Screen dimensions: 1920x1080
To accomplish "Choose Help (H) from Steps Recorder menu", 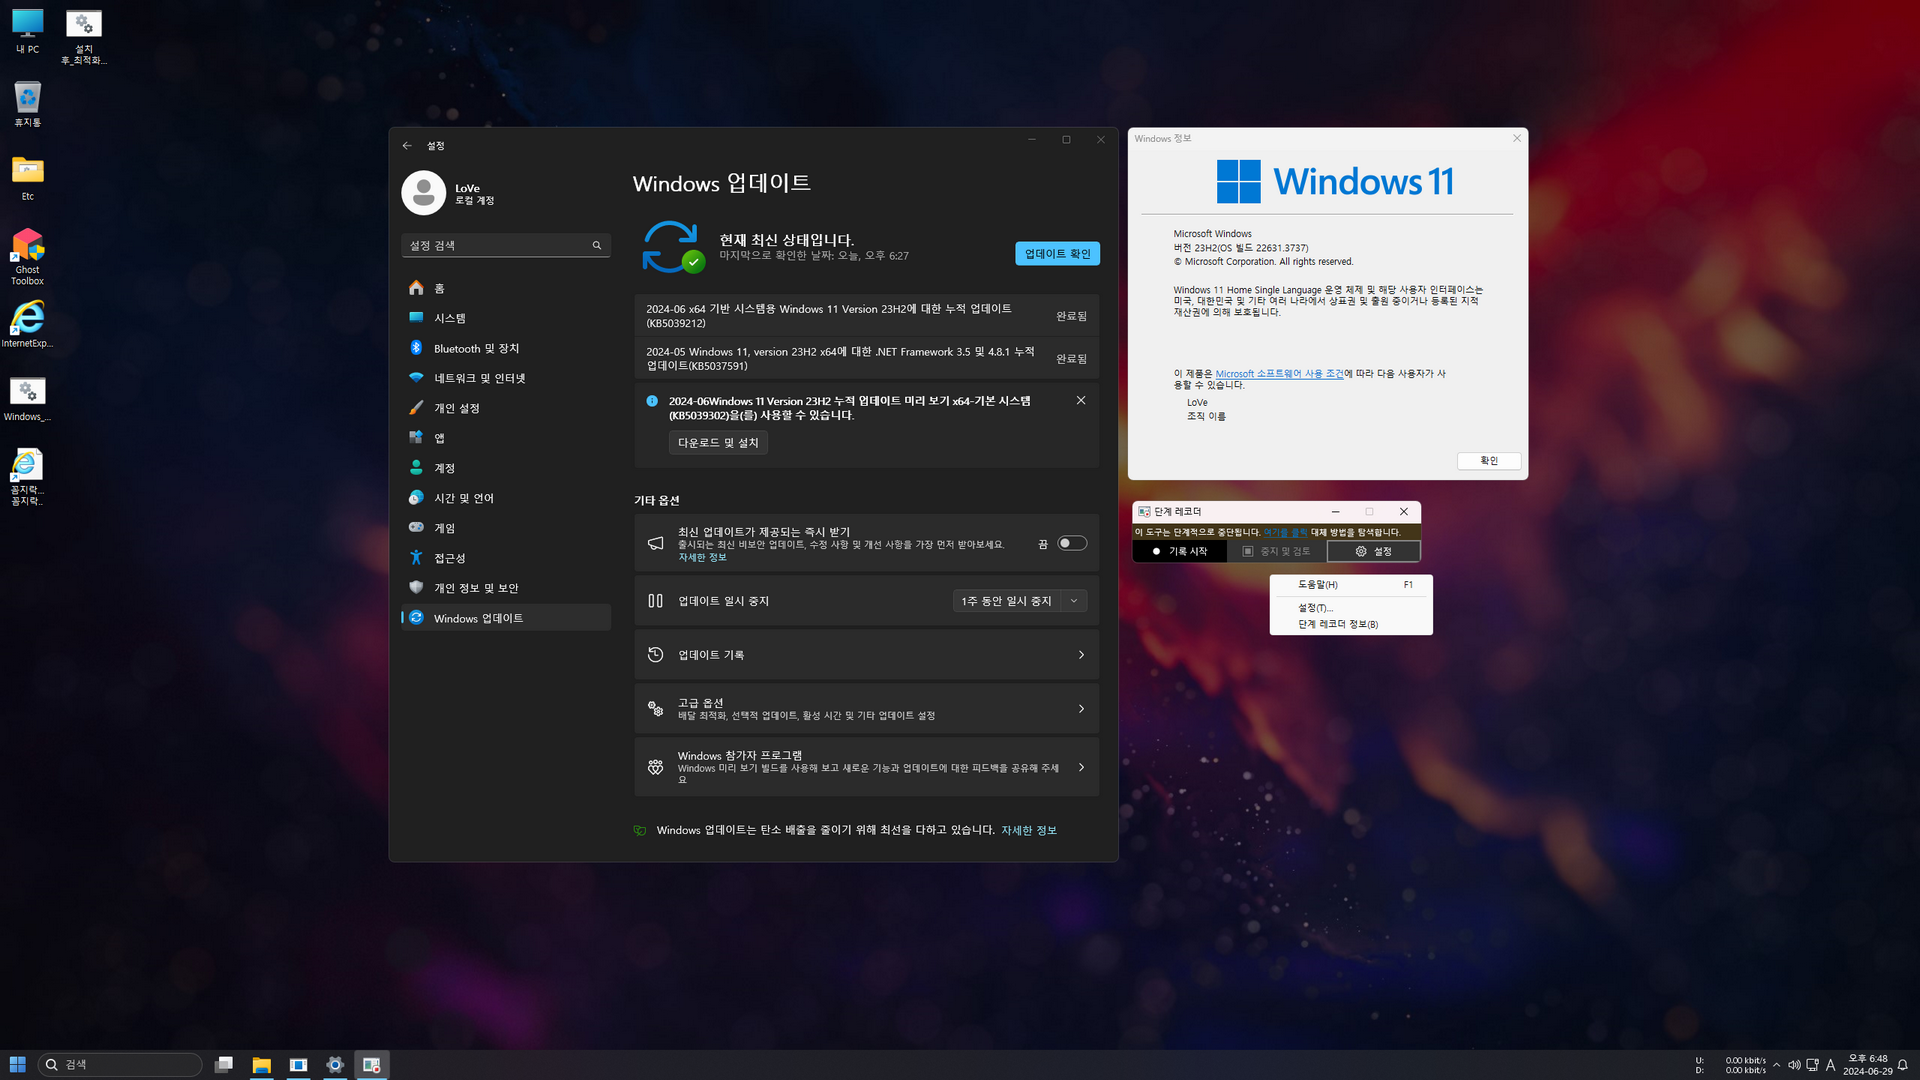I will [1318, 585].
